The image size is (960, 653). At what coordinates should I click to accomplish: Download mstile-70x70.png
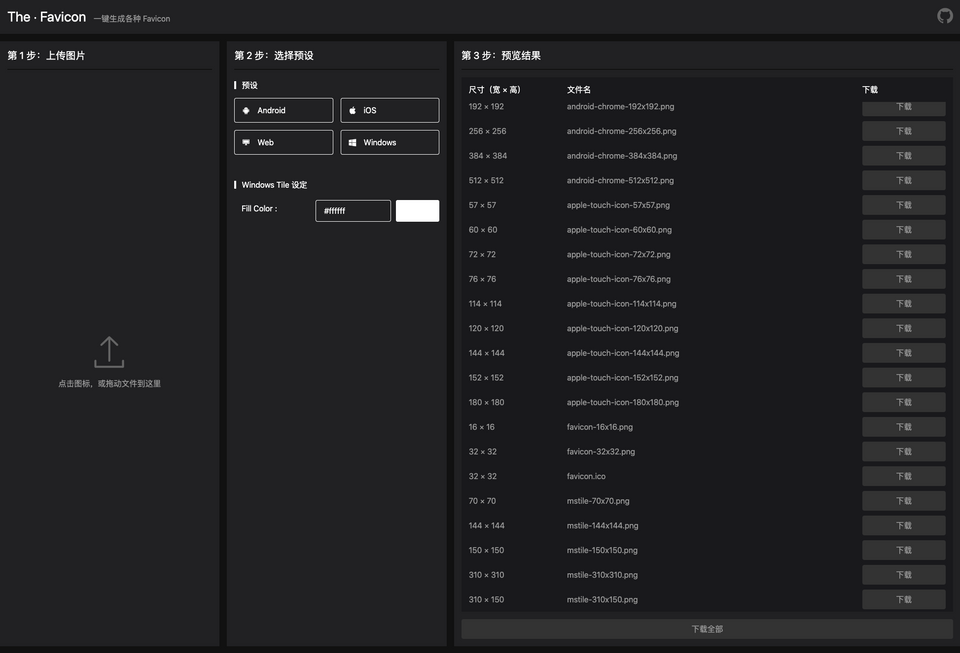[x=904, y=501]
